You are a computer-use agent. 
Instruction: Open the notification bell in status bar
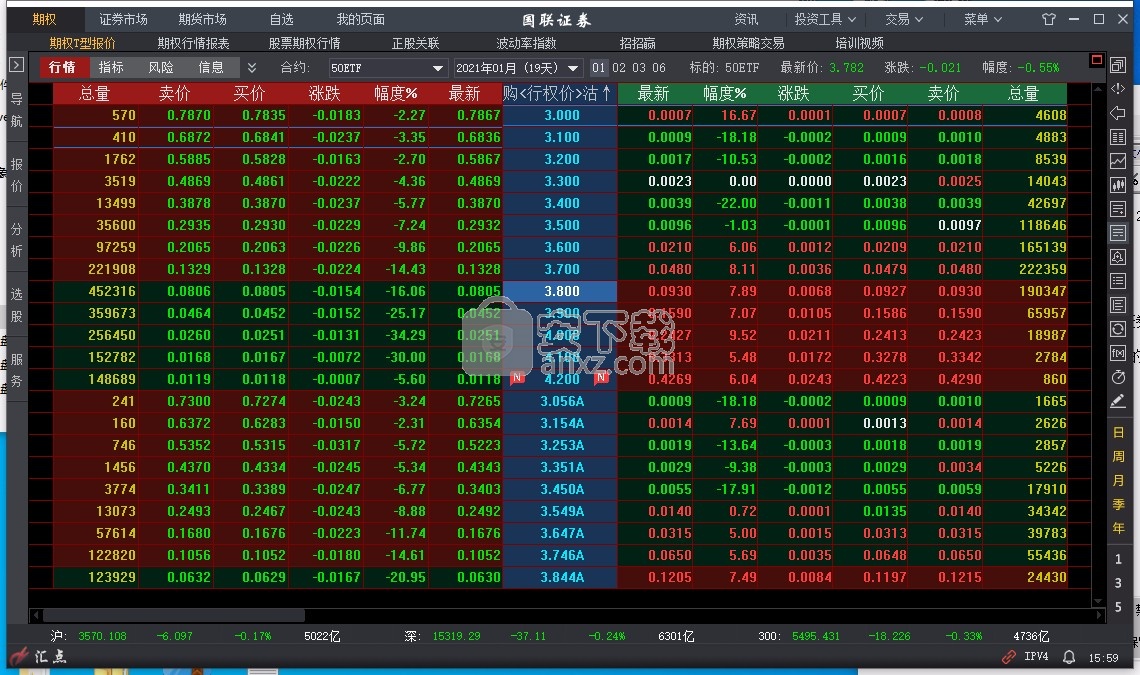(x=1069, y=657)
